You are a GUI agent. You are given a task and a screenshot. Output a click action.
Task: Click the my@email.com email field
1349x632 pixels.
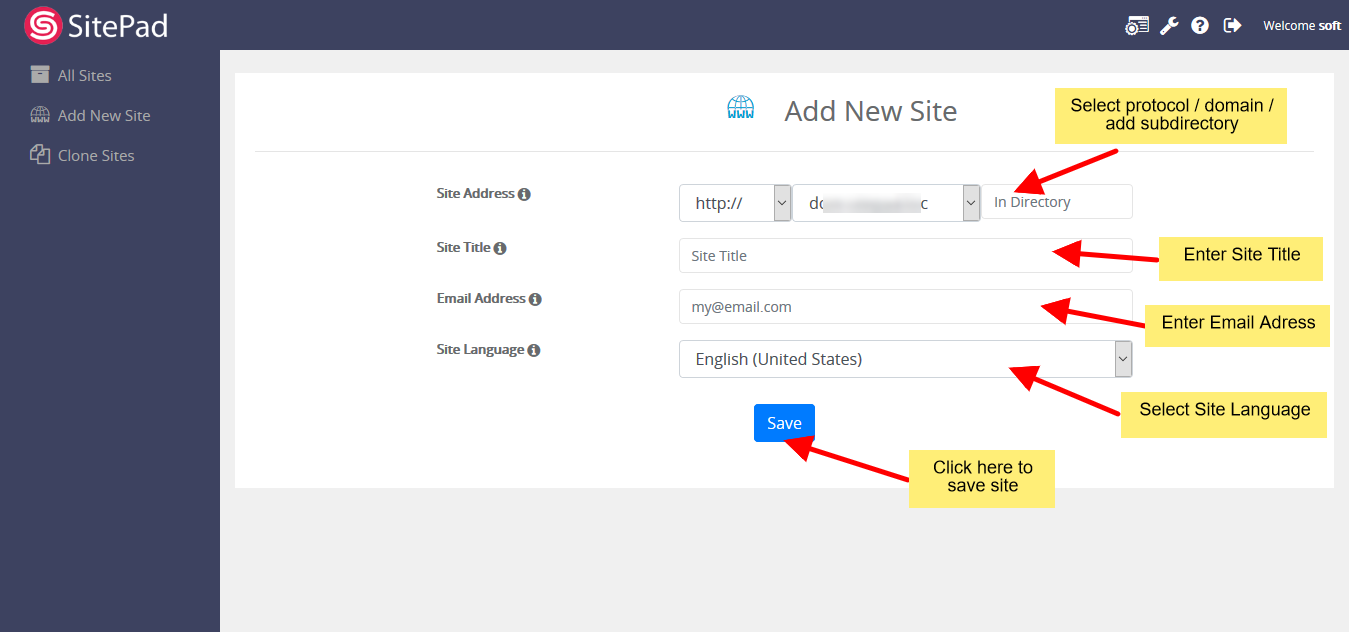coord(900,306)
